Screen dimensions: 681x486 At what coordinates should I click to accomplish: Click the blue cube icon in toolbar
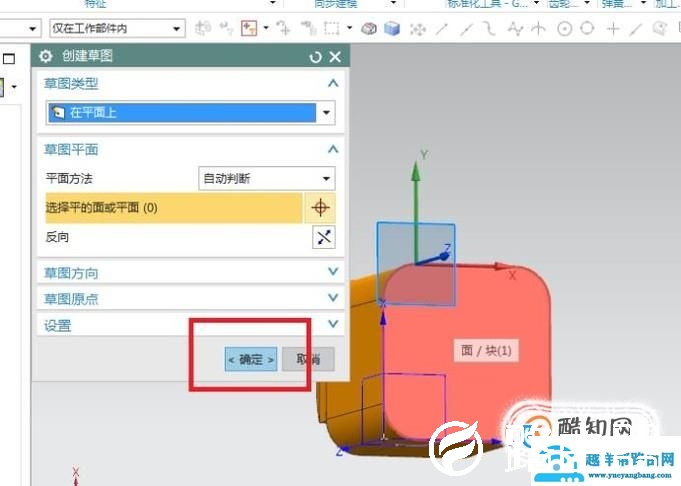pos(392,29)
